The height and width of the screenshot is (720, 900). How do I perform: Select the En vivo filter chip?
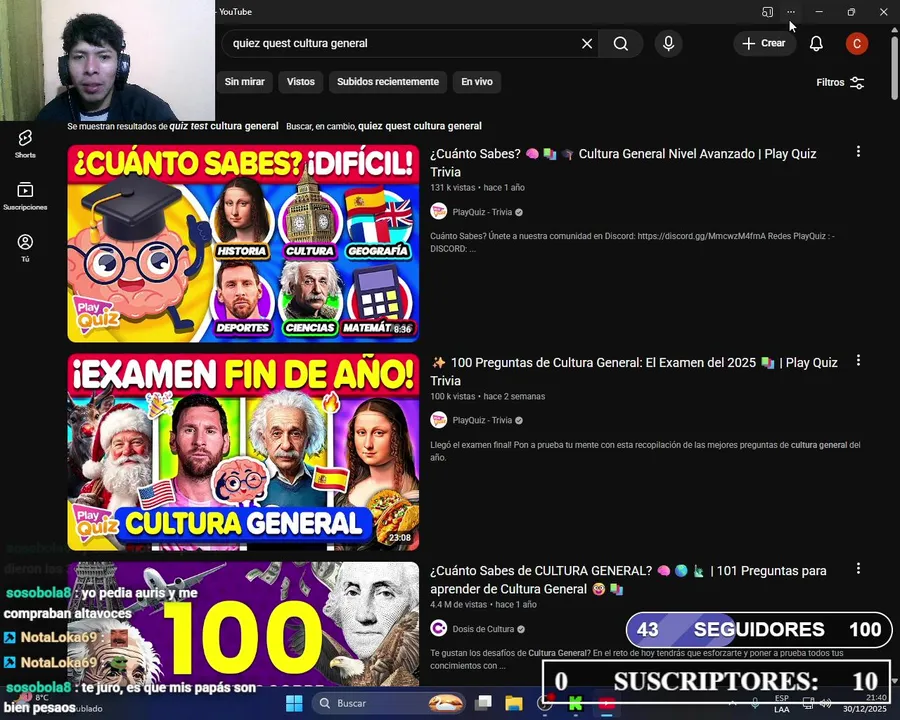point(477,82)
